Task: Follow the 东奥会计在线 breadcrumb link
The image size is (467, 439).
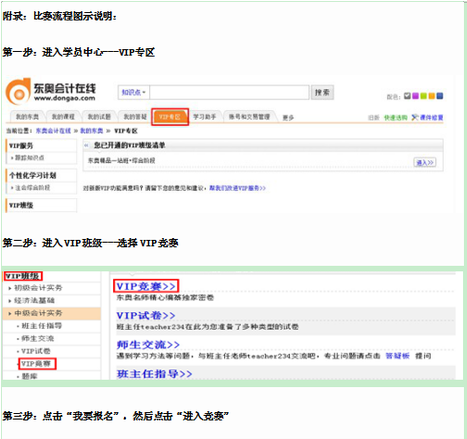Action: (x=53, y=131)
